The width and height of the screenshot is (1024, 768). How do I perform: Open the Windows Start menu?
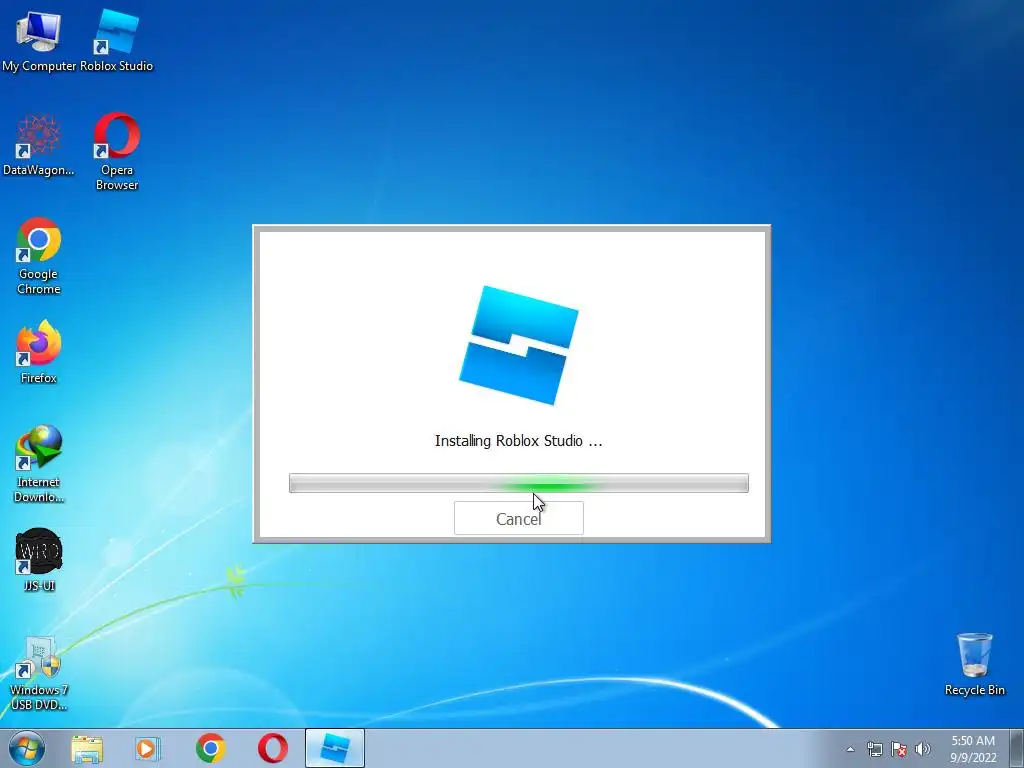tap(27, 748)
